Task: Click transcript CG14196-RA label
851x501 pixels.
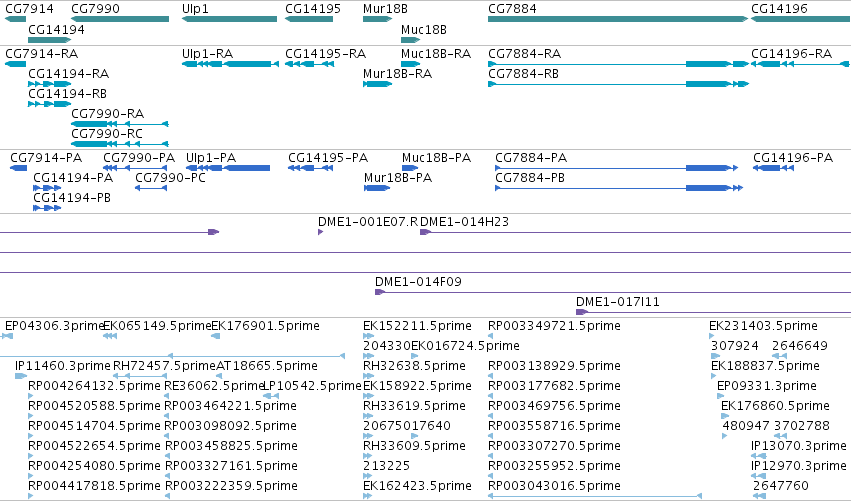Action: coord(792,54)
